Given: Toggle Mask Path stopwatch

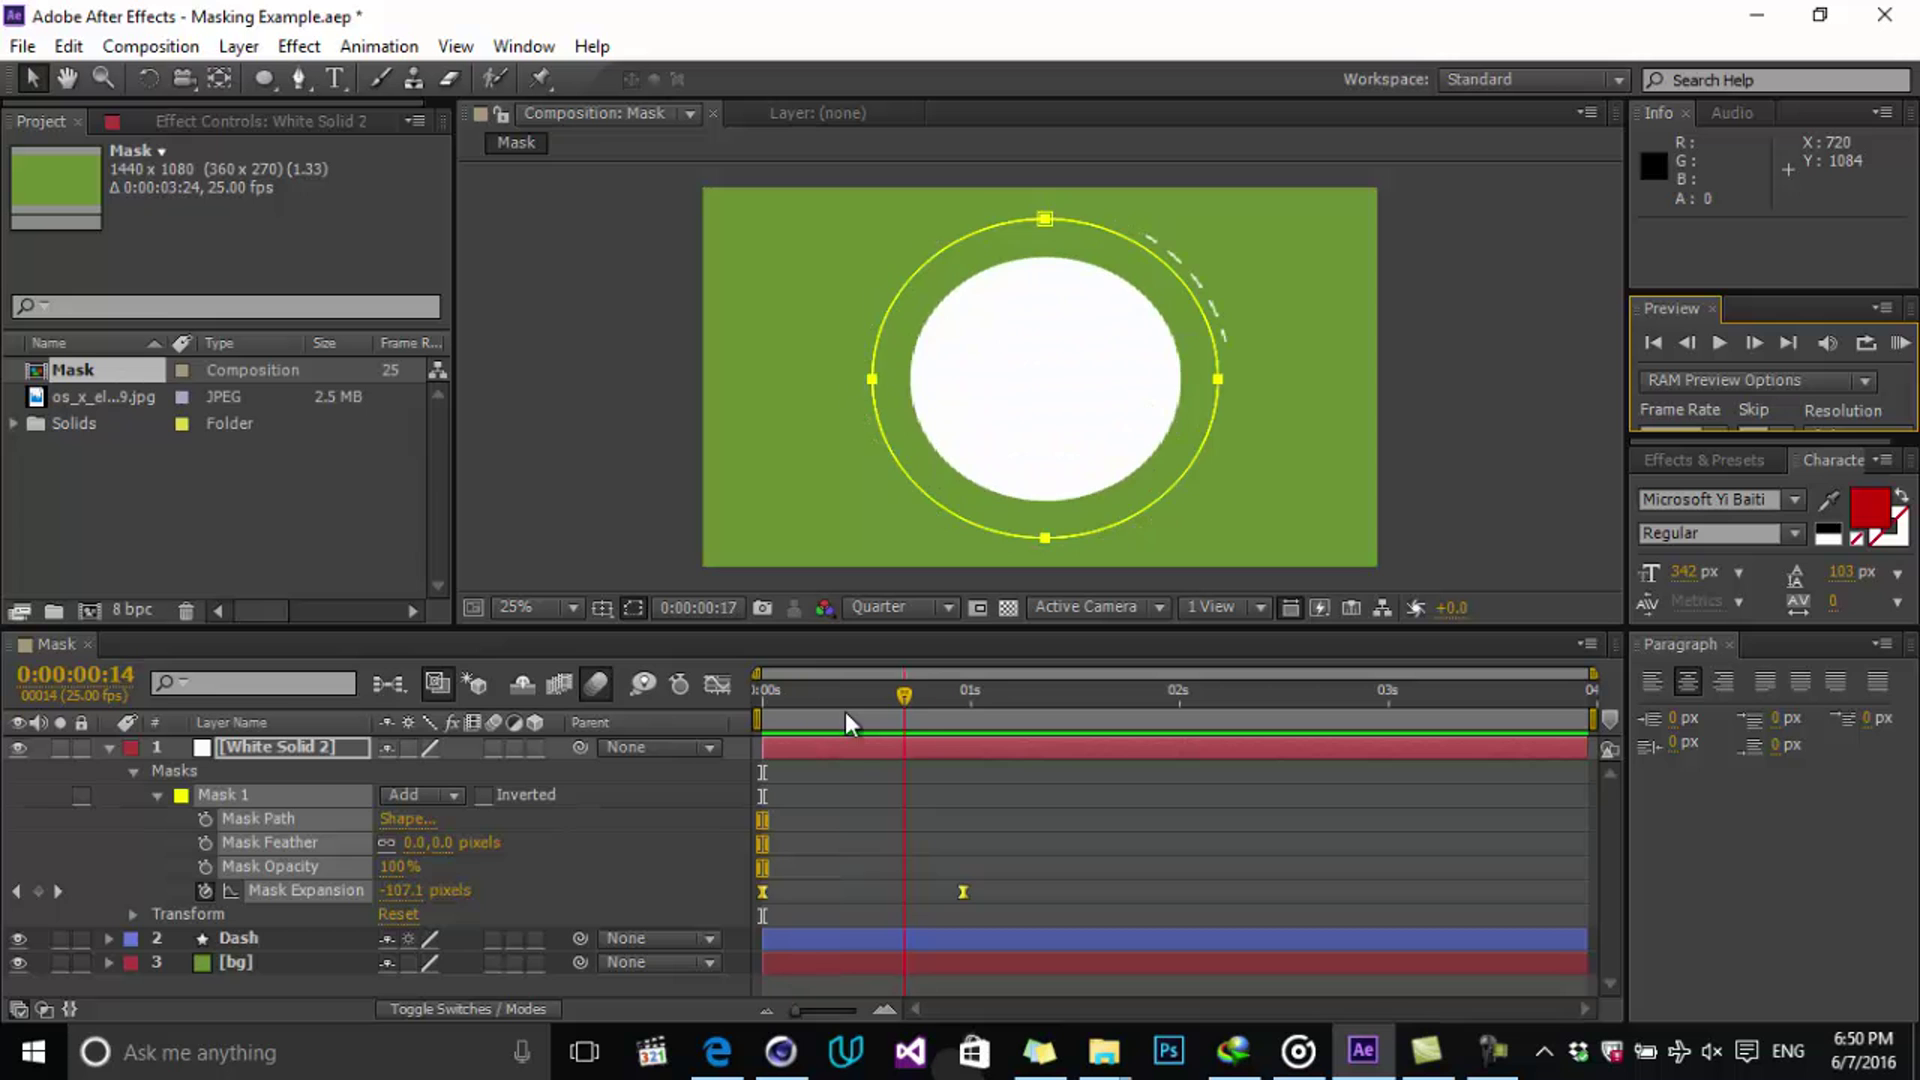Looking at the screenshot, I should pos(205,819).
